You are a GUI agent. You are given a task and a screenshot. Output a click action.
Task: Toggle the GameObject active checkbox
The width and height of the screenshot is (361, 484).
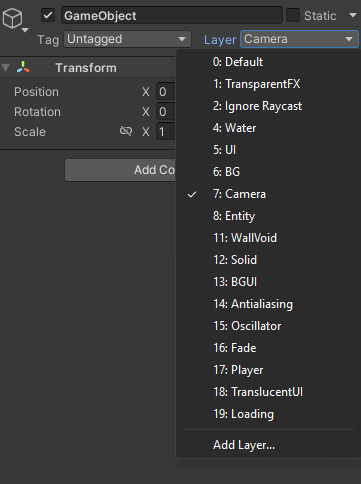pos(48,15)
